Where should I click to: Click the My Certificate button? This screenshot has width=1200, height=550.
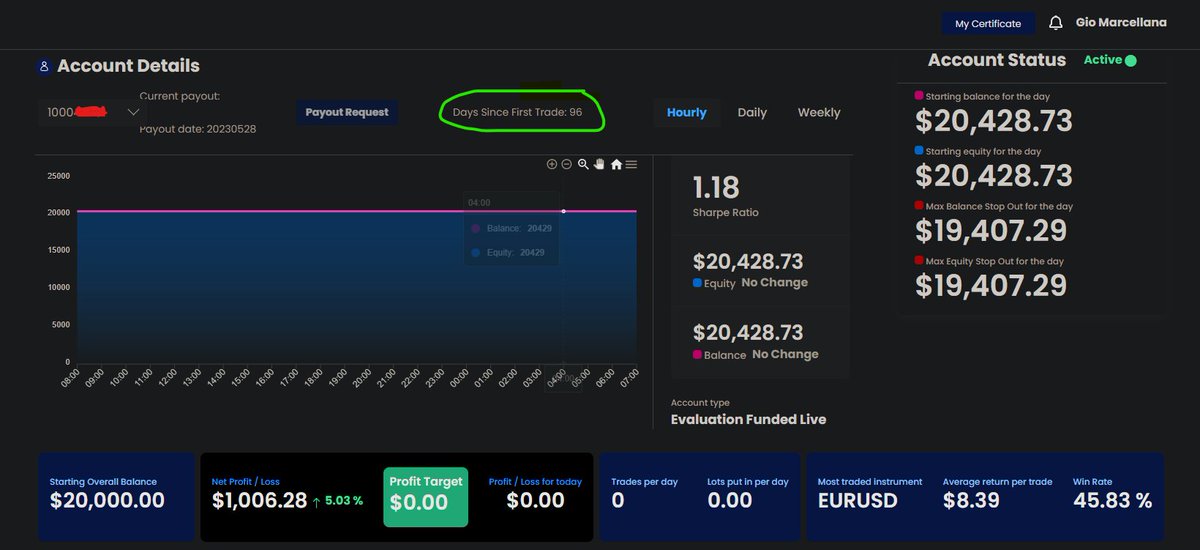(988, 23)
